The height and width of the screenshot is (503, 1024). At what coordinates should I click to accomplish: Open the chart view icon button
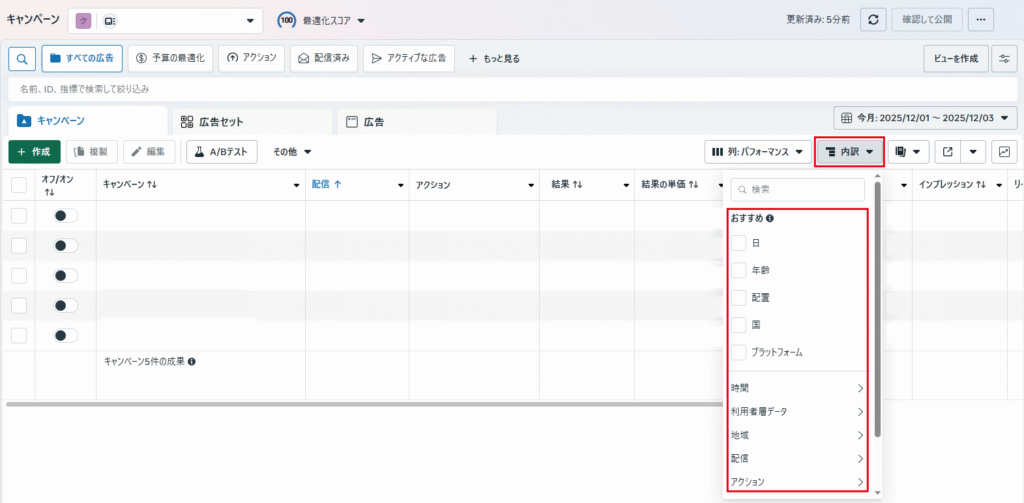tap(1004, 152)
